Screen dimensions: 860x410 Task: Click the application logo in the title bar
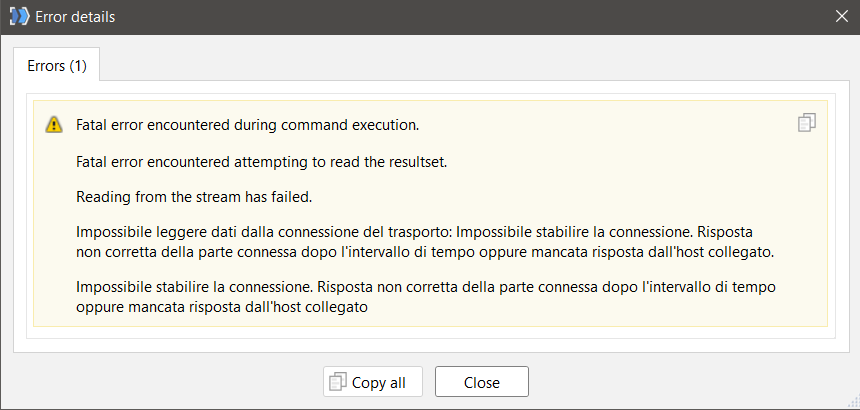[18, 17]
